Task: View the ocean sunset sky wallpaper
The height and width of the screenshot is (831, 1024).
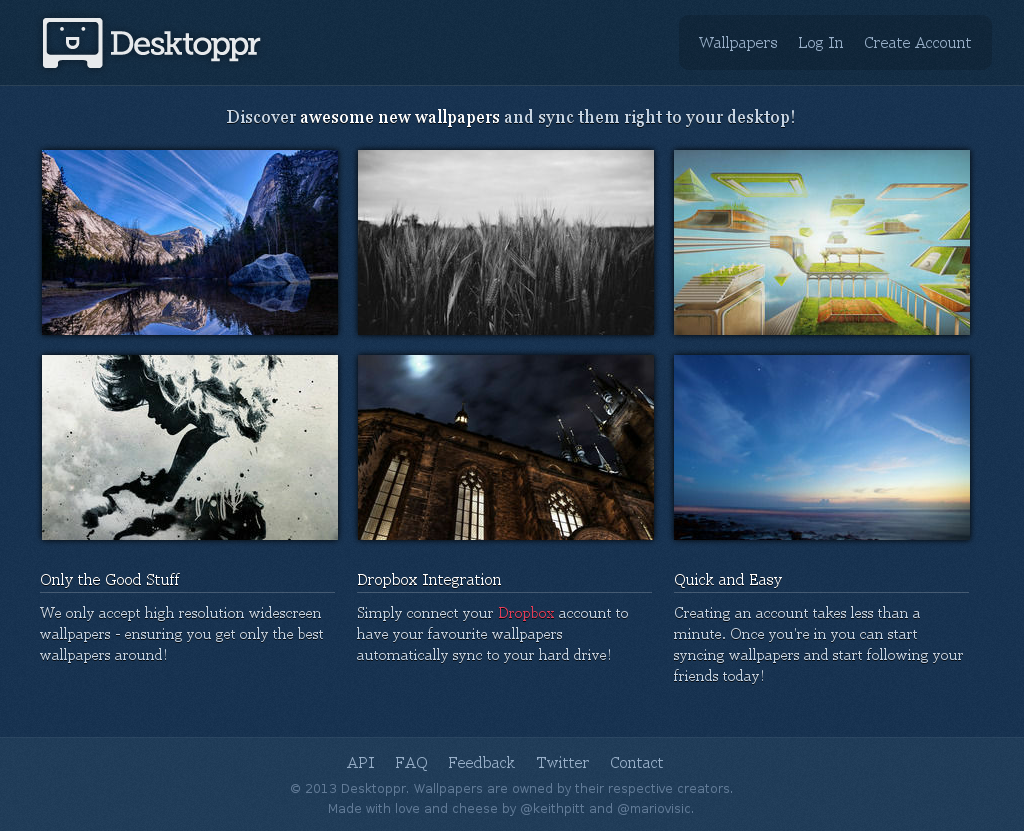Action: click(821, 447)
